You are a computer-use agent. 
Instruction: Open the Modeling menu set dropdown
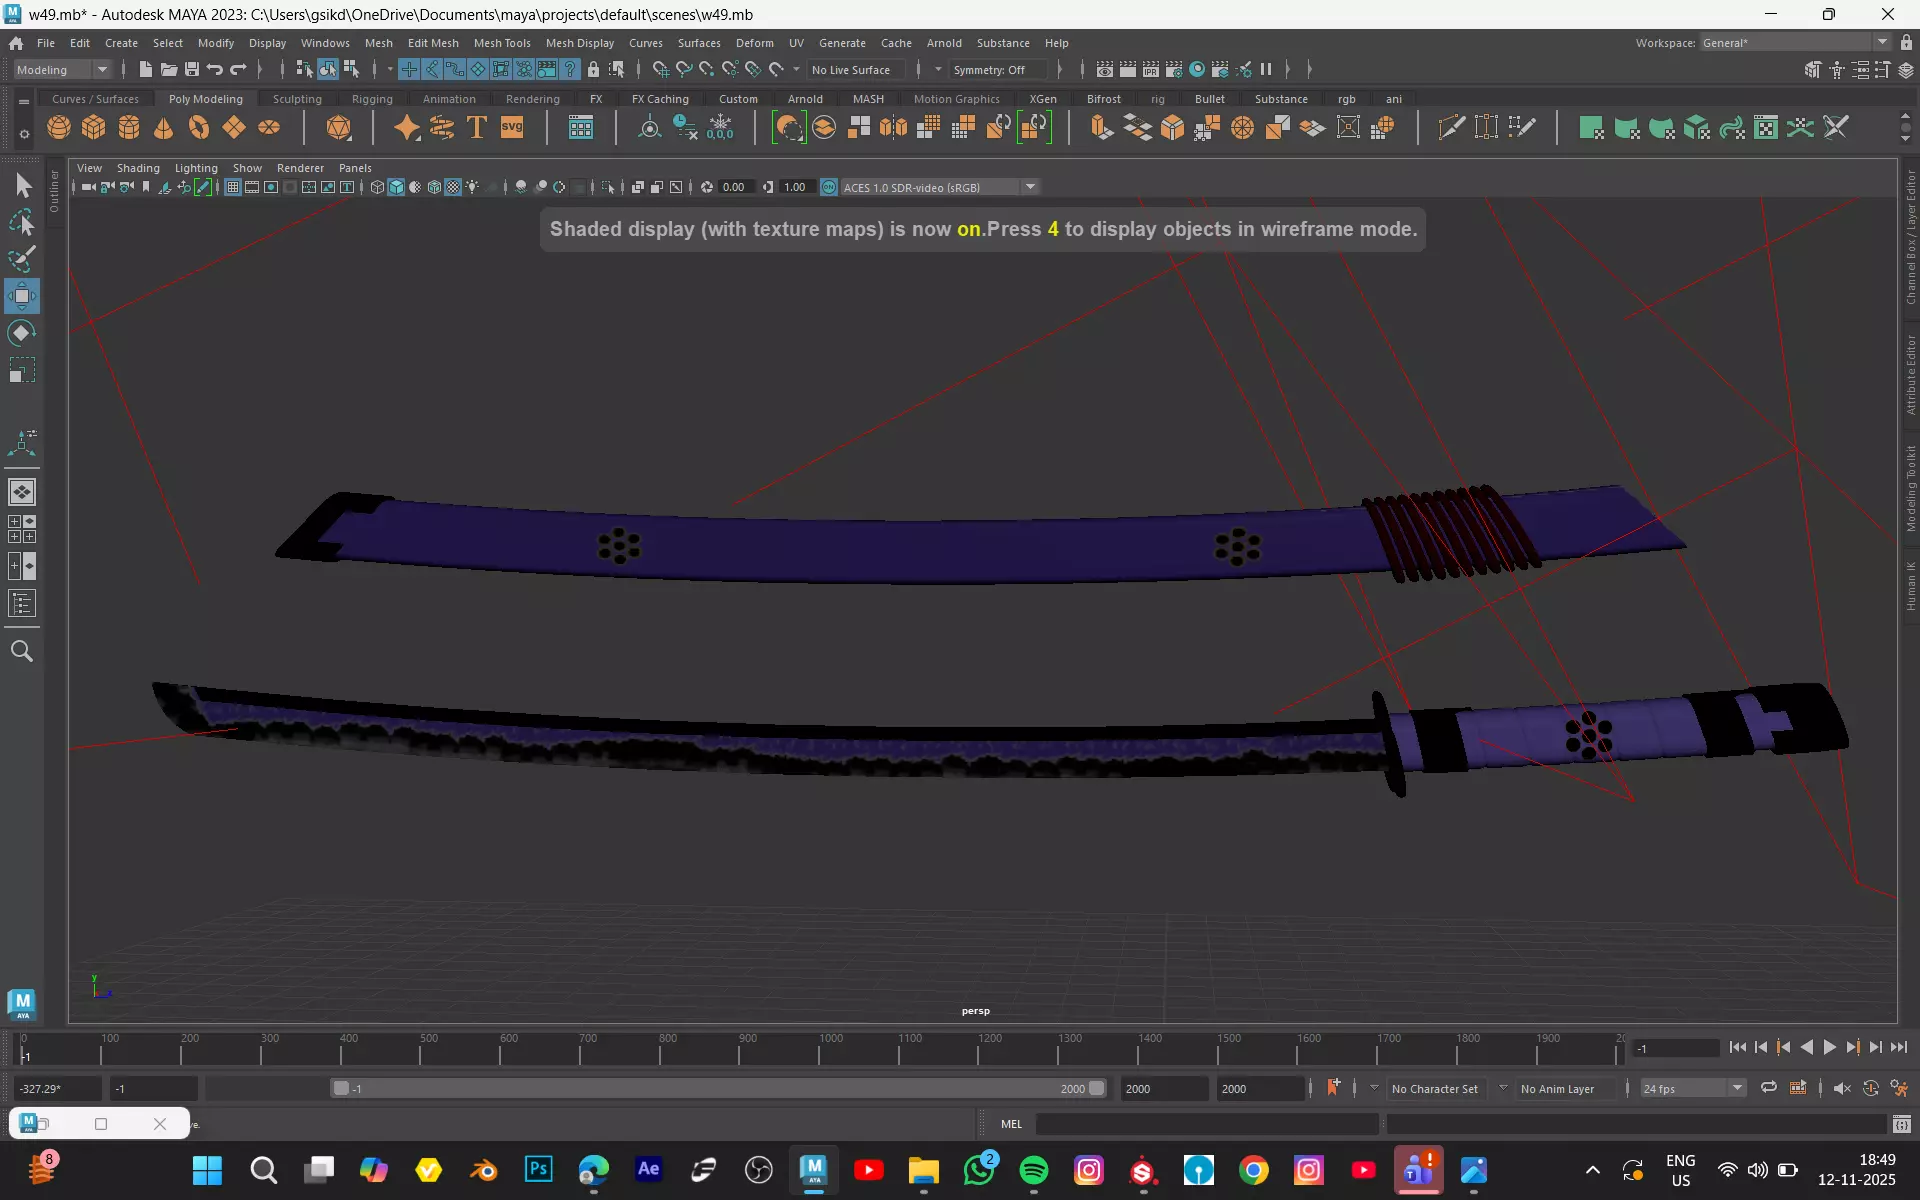point(61,69)
